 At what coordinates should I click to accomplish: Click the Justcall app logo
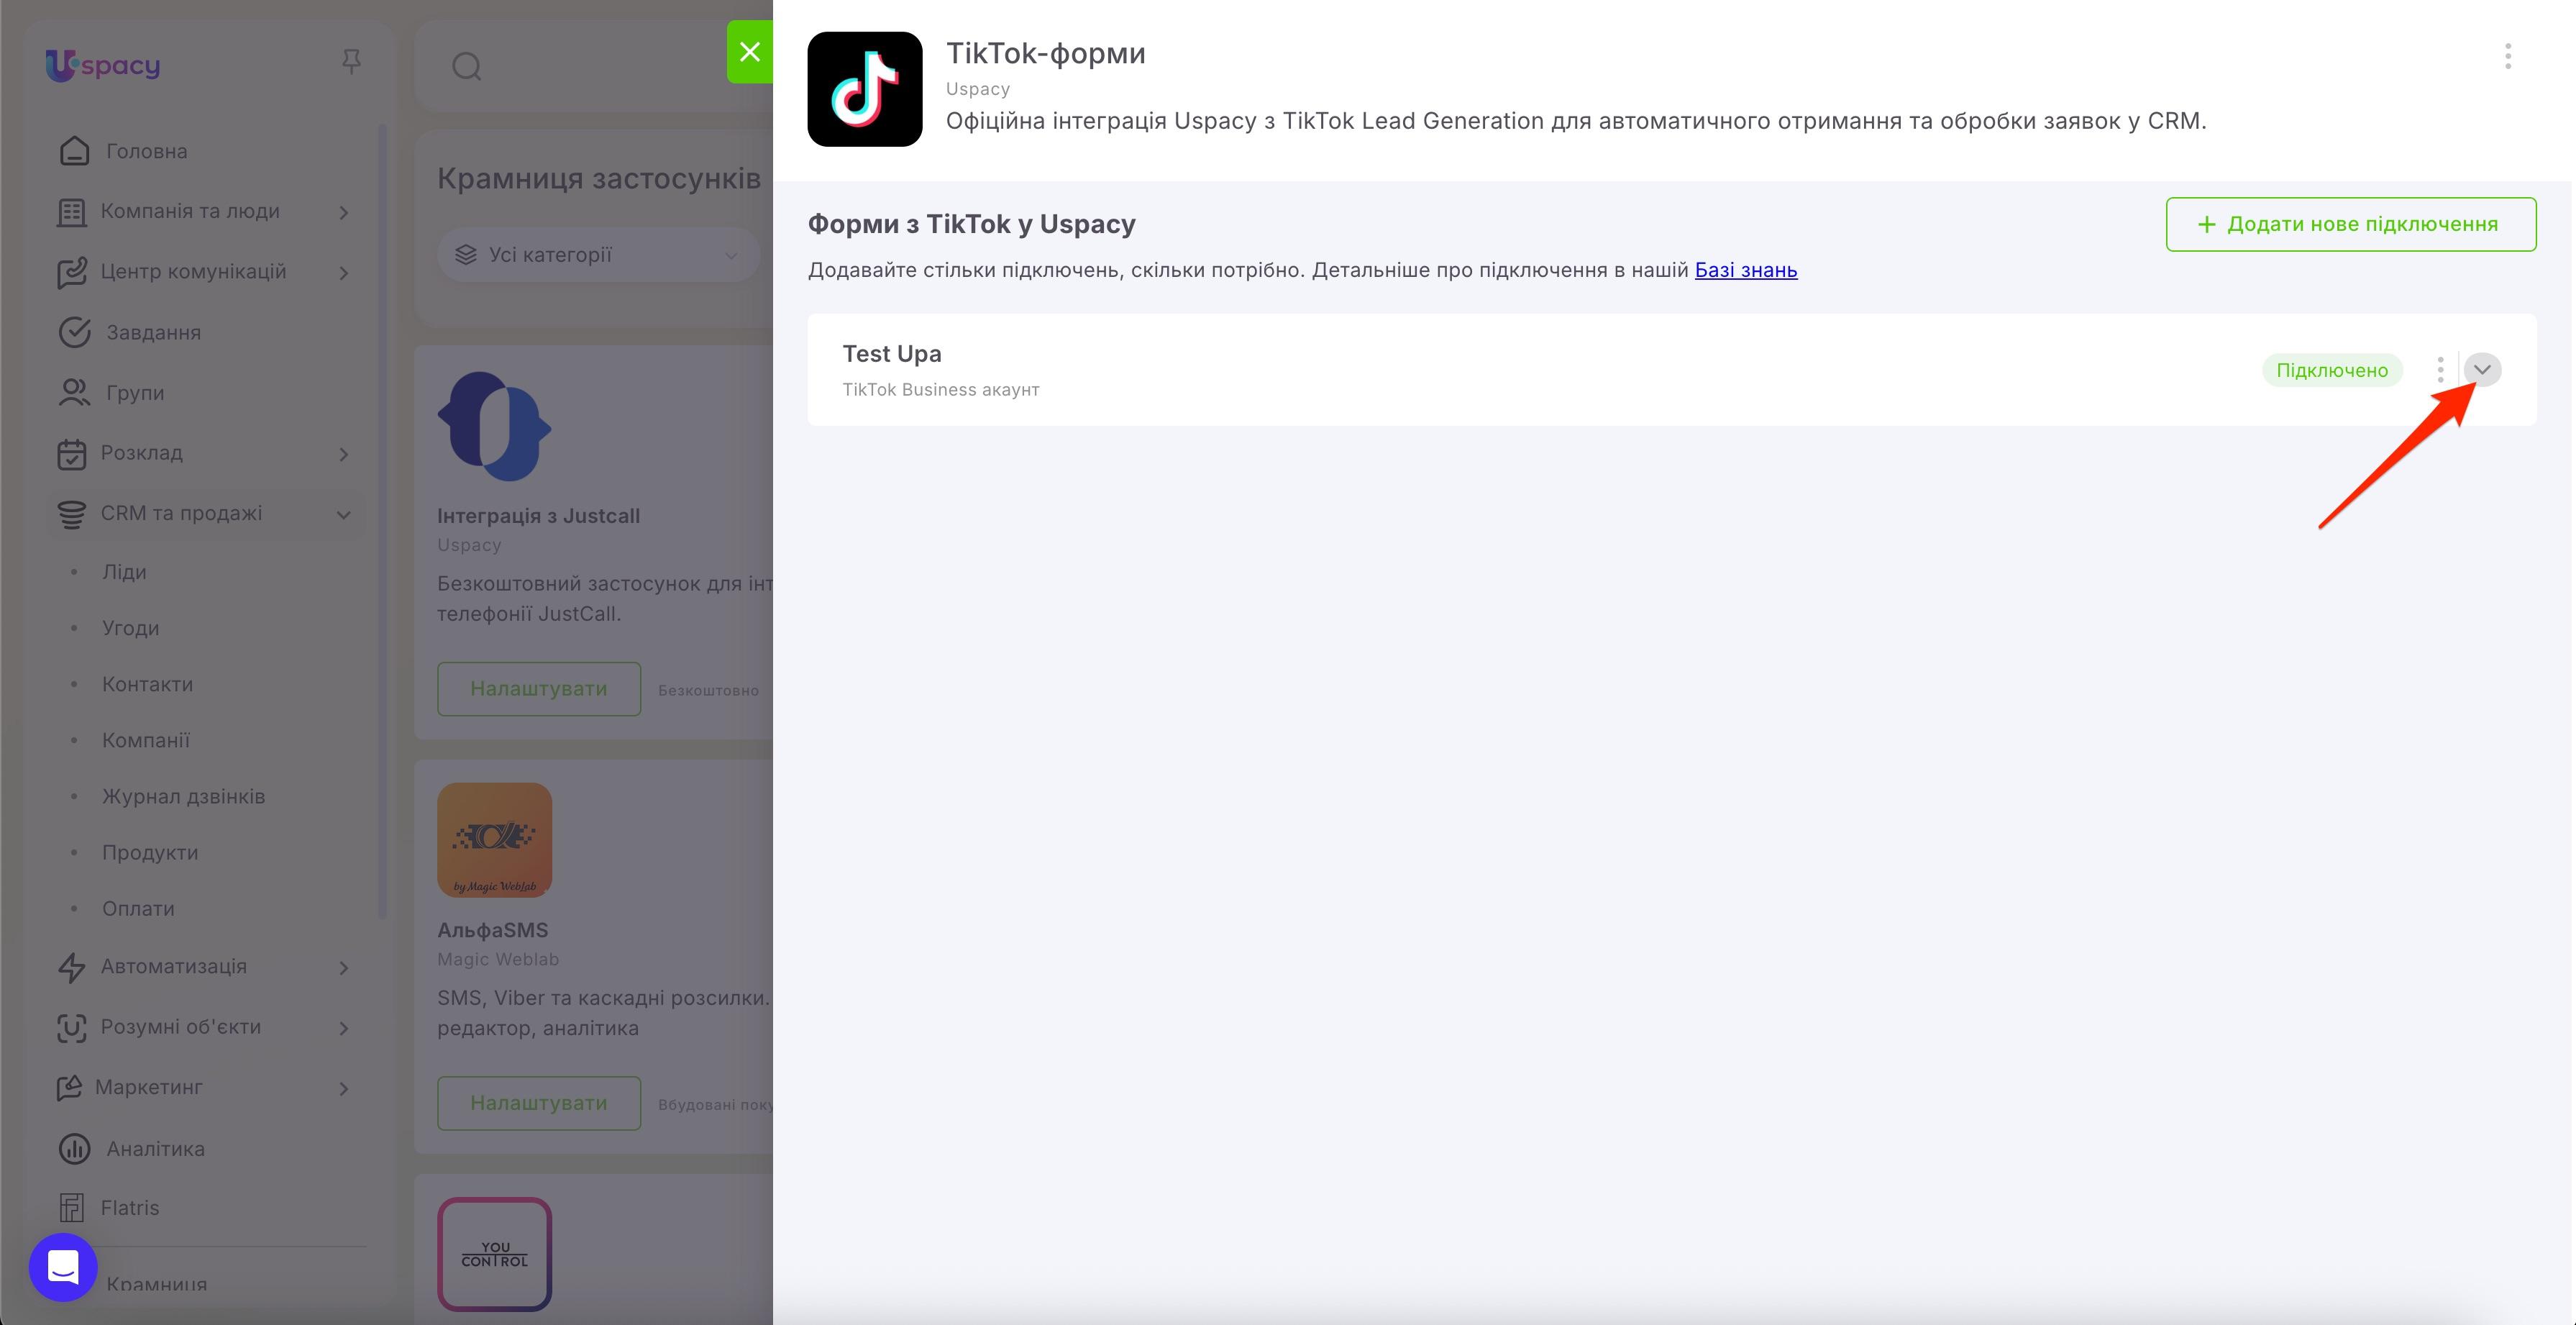coord(494,426)
